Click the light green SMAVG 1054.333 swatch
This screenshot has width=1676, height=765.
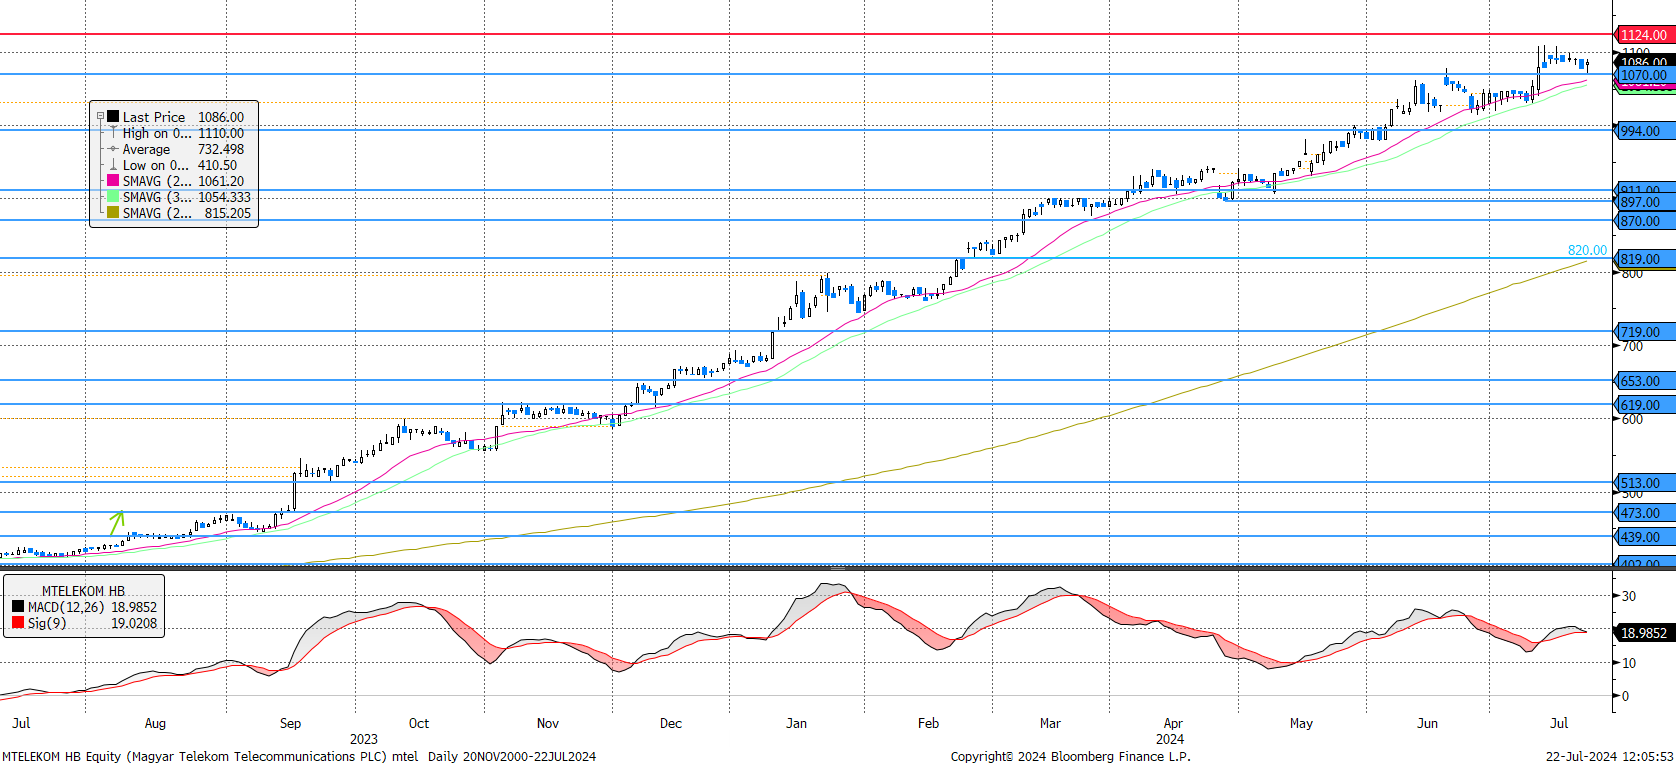point(113,196)
